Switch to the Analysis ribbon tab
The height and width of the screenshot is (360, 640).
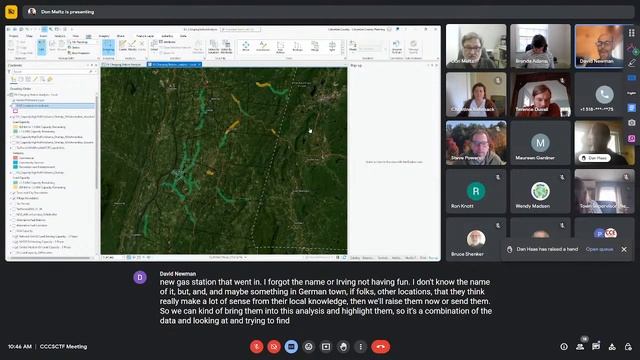(x=60, y=36)
